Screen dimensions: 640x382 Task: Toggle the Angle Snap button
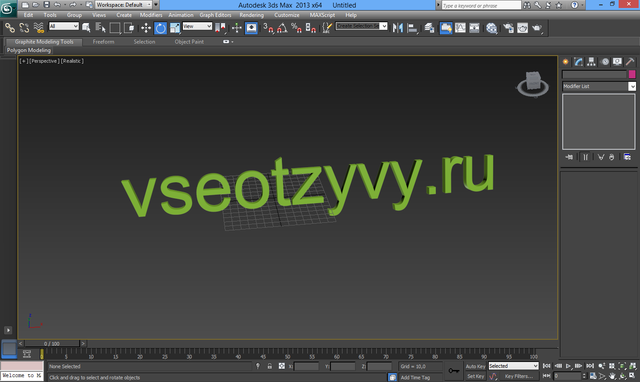282,28
